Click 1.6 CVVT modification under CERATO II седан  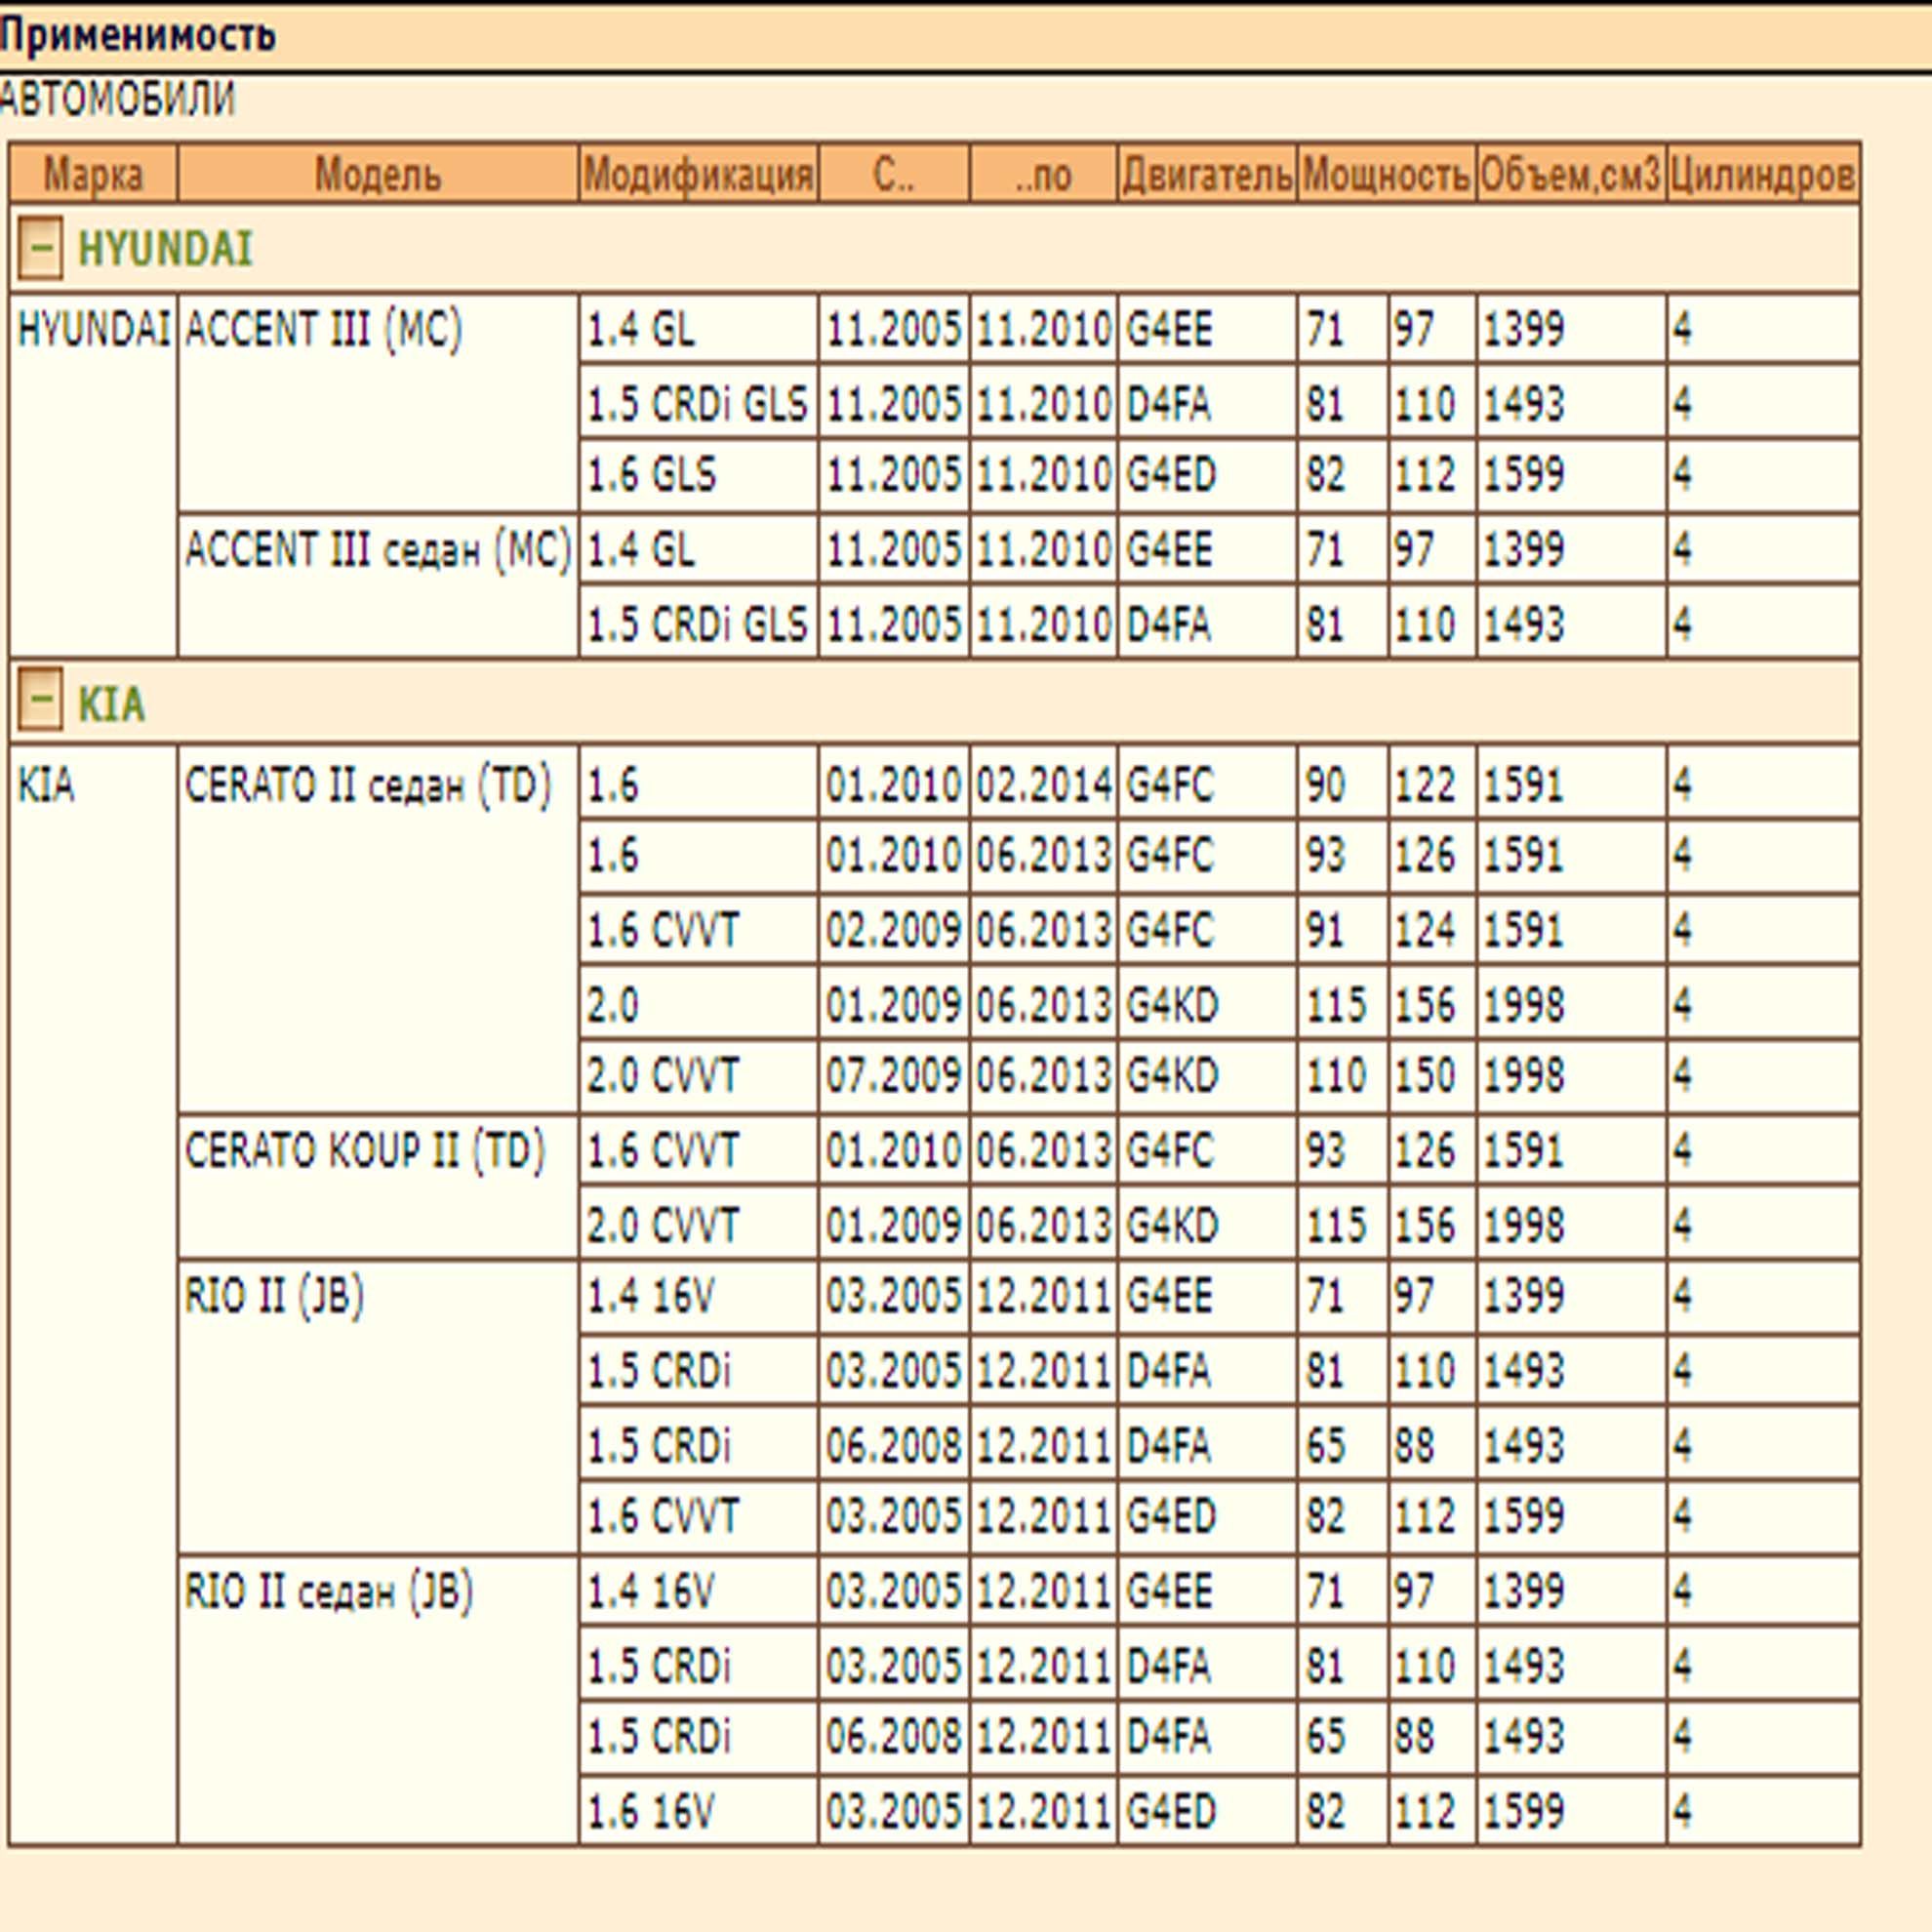click(x=698, y=930)
